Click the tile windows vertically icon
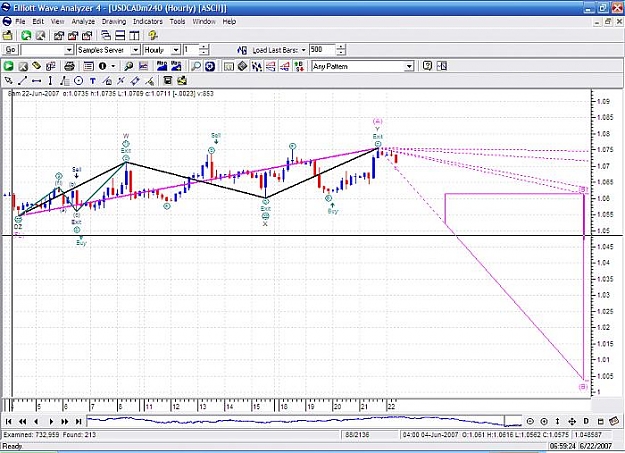Image resolution: width=625 pixels, height=453 pixels. 134,35
